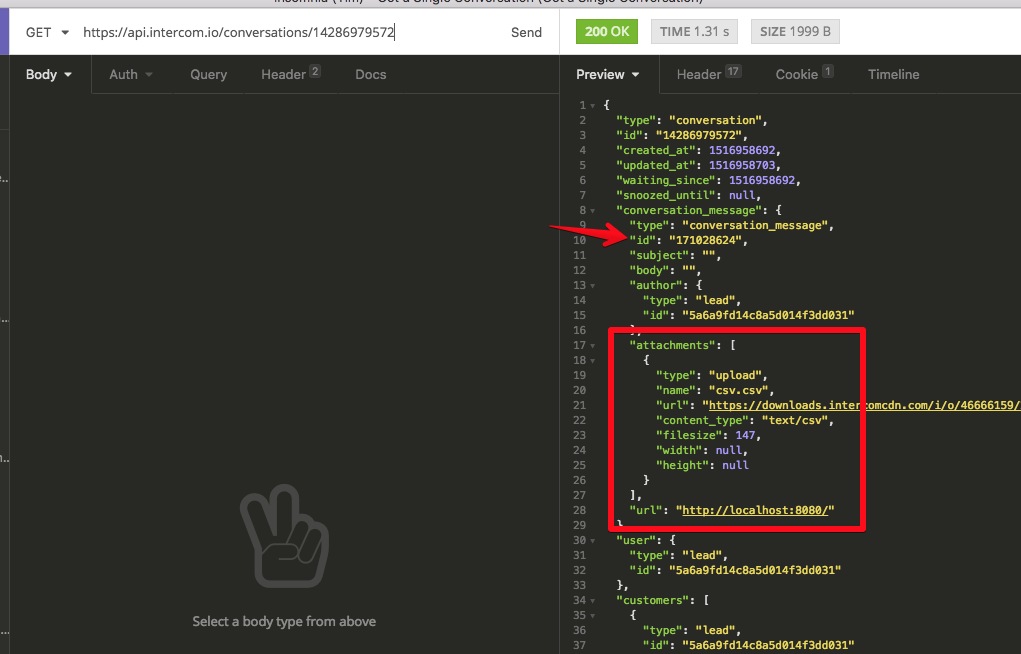Click the 200 OK status badge
Image resolution: width=1021 pixels, height=654 pixels.
tap(607, 31)
